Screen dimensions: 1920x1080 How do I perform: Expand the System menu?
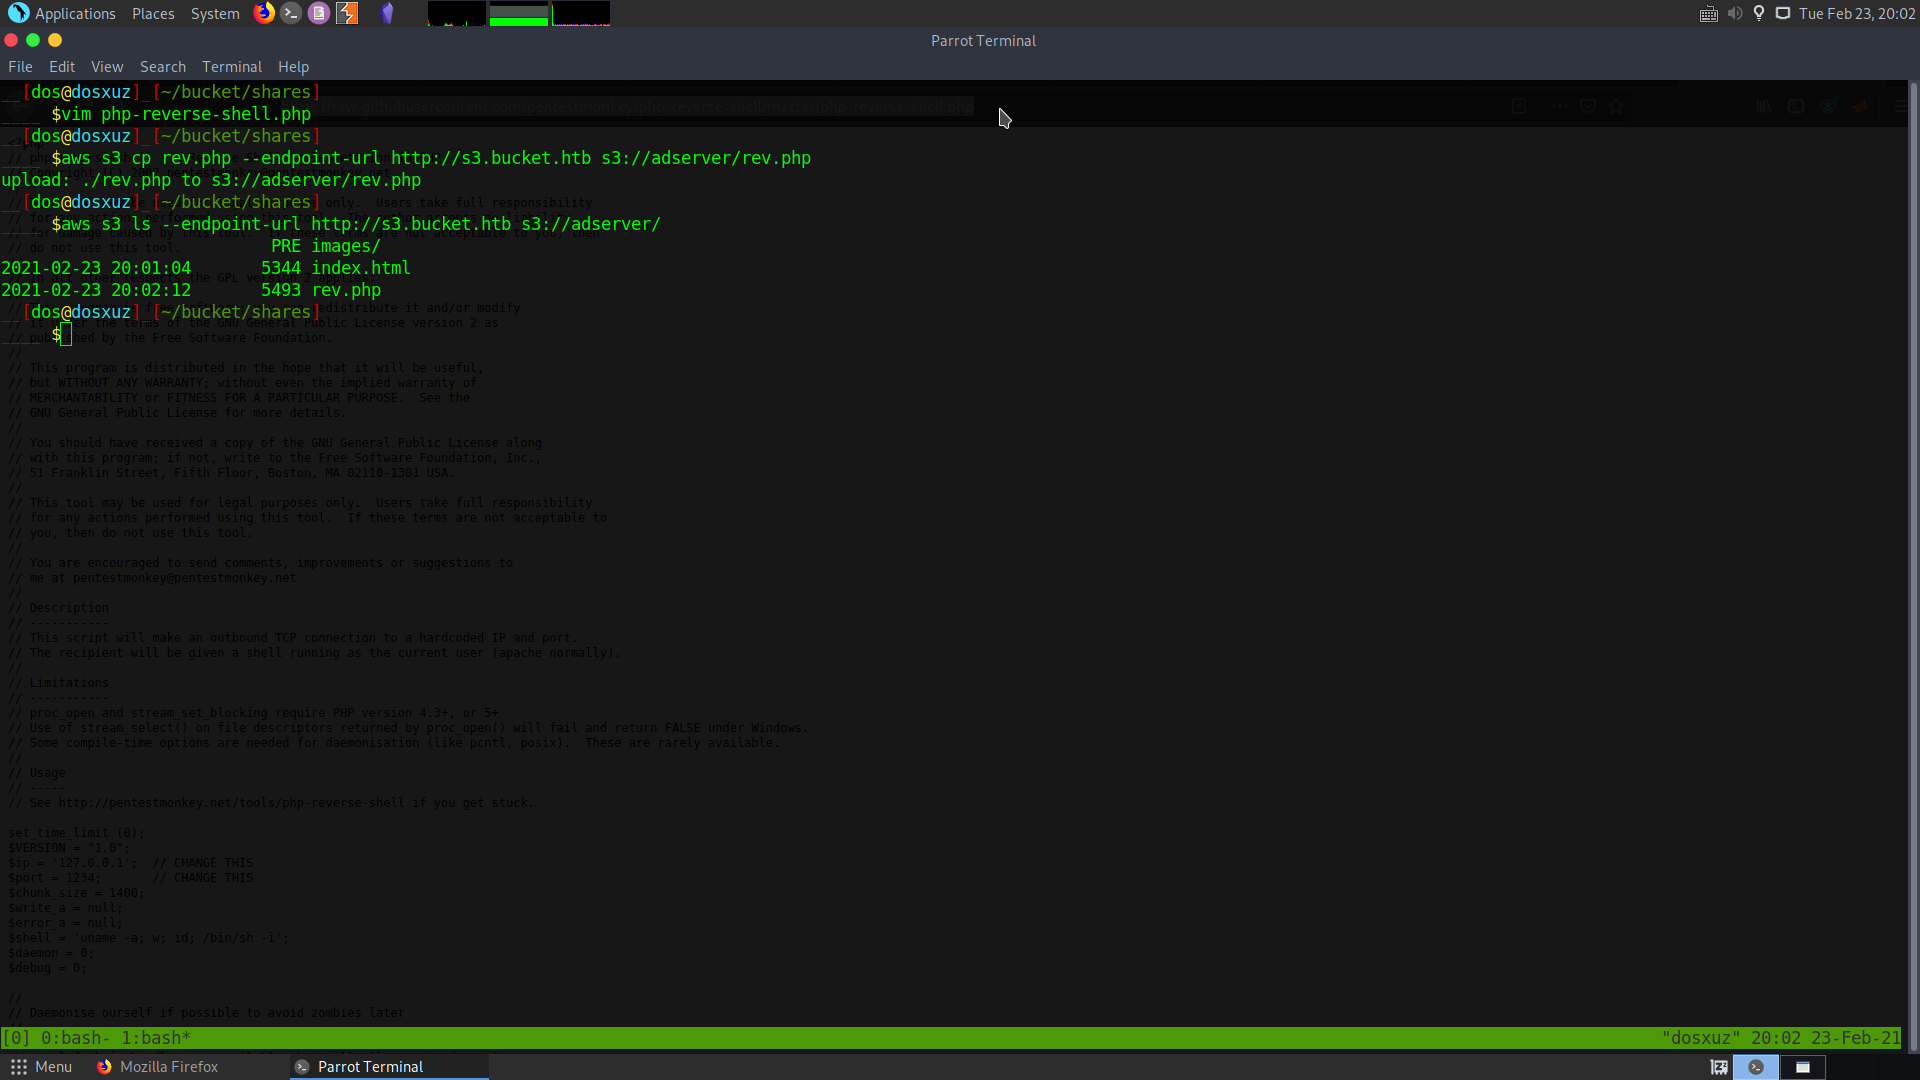(215, 14)
